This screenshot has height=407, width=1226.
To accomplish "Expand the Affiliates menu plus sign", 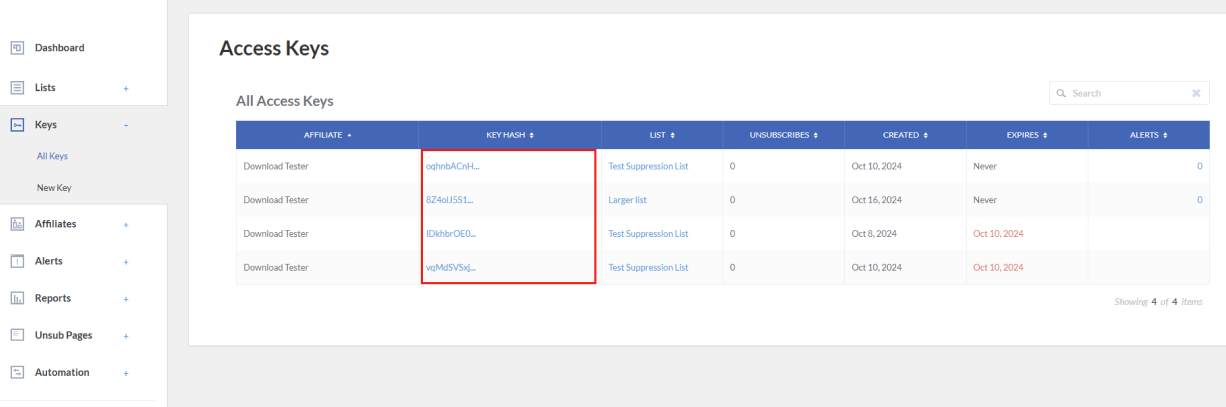I will [x=126, y=225].
